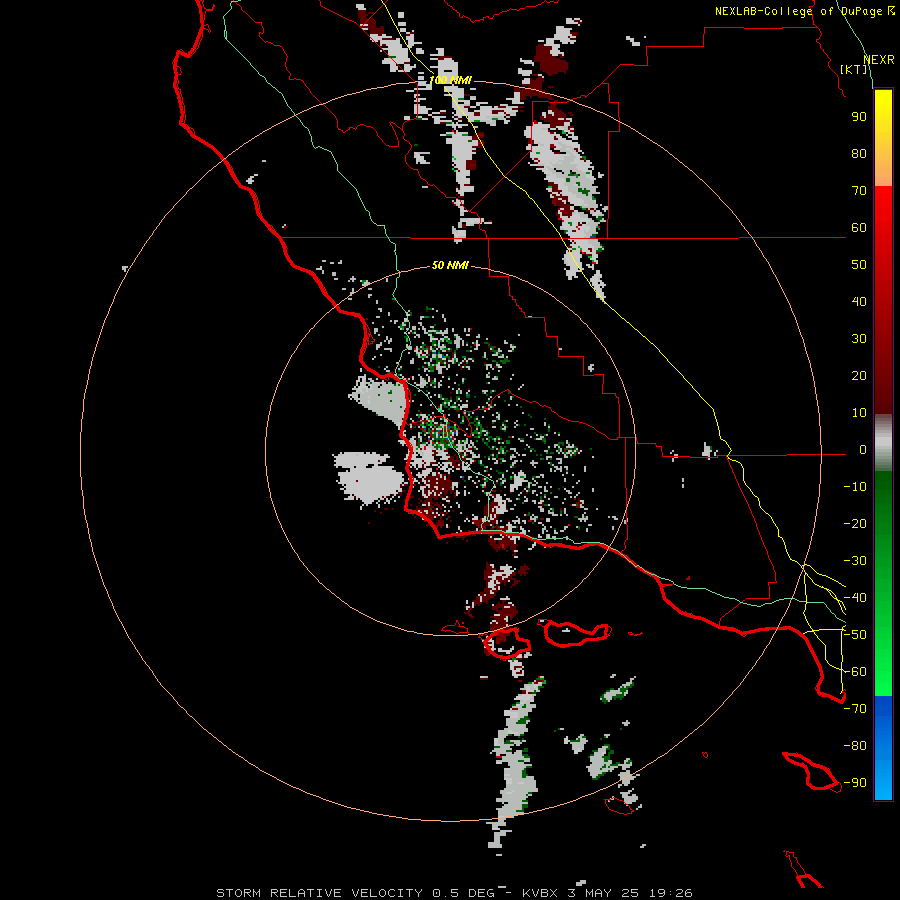Select the 100 NMI range ring label
This screenshot has height=900, width=900.
pos(451,80)
